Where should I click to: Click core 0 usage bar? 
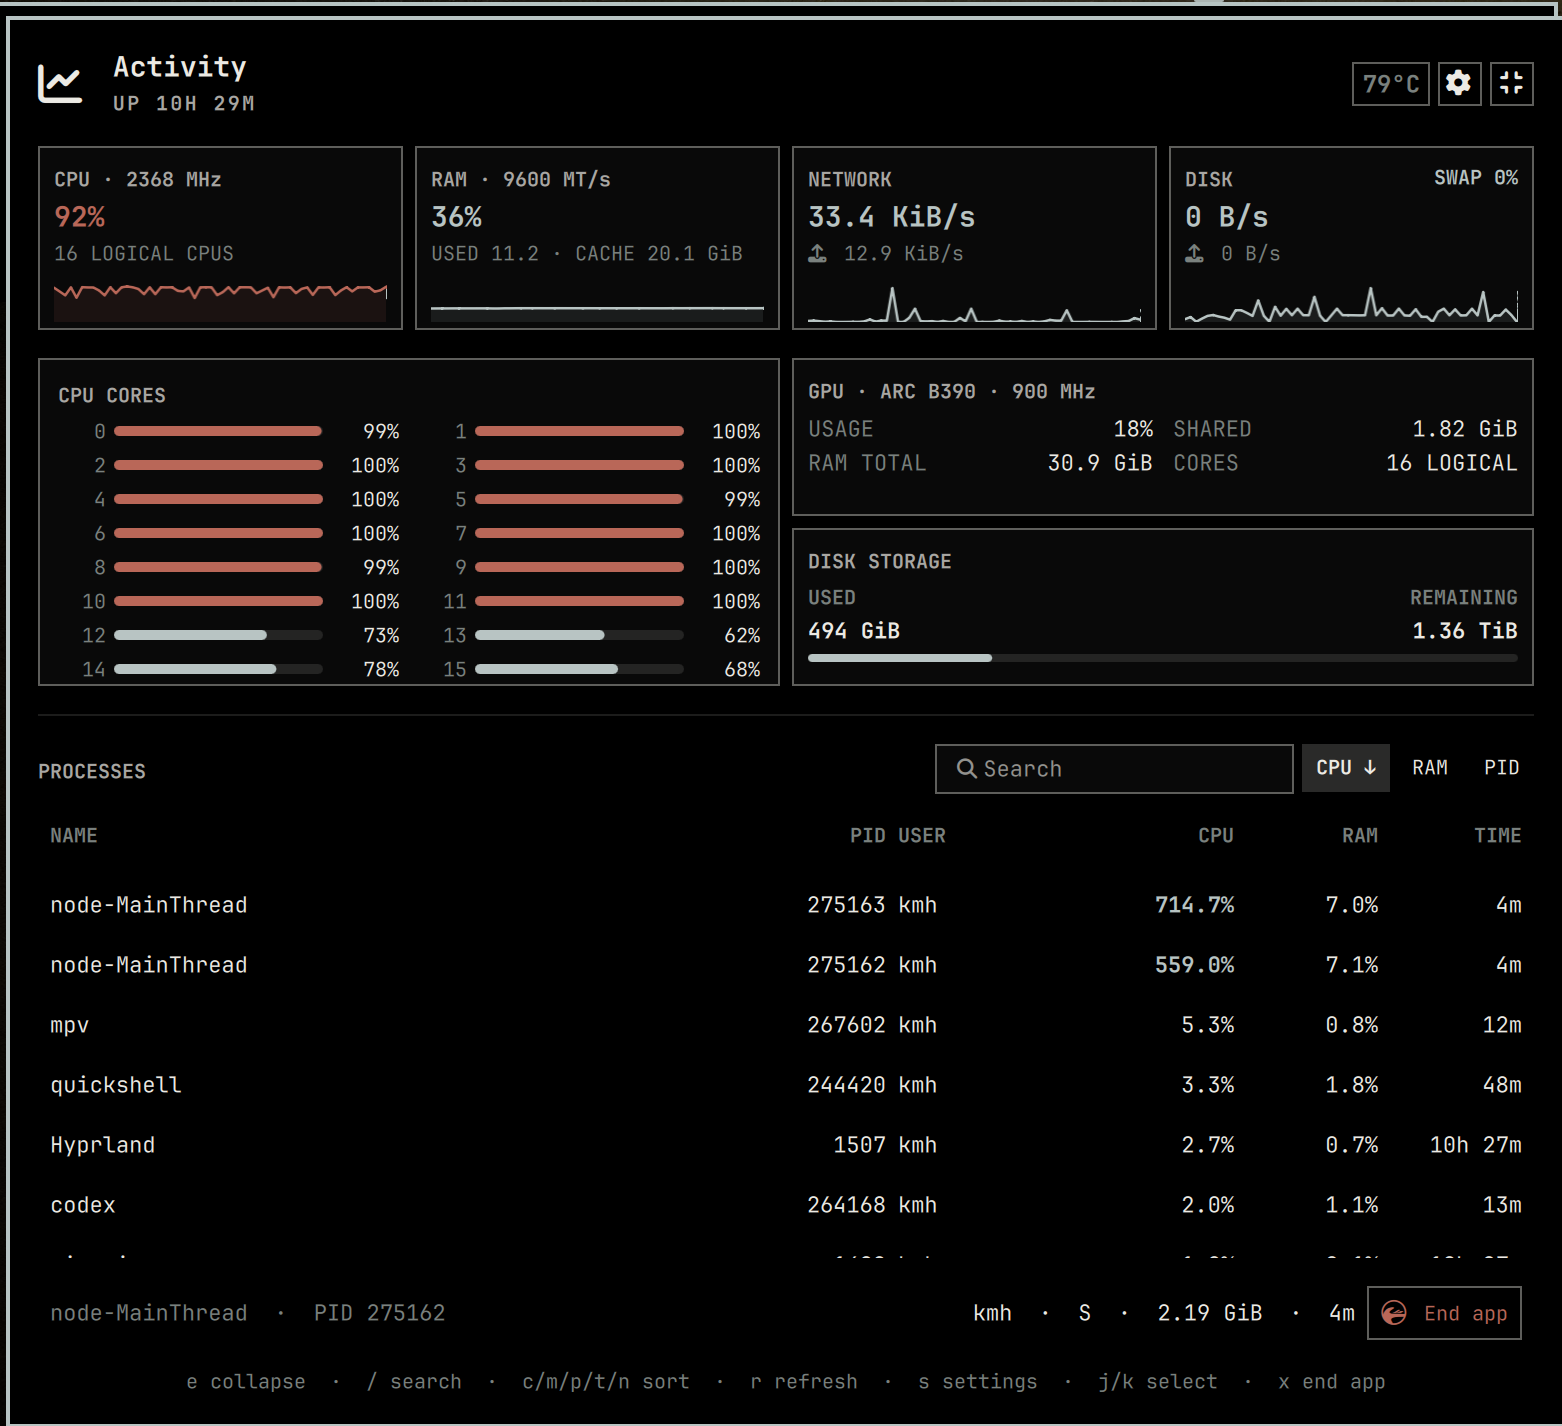click(218, 431)
